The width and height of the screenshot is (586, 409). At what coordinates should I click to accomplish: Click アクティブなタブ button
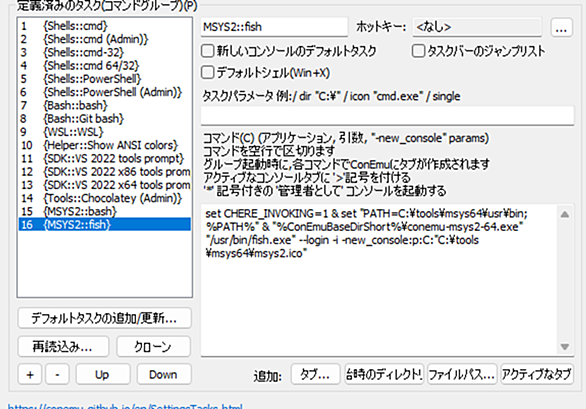tap(537, 374)
